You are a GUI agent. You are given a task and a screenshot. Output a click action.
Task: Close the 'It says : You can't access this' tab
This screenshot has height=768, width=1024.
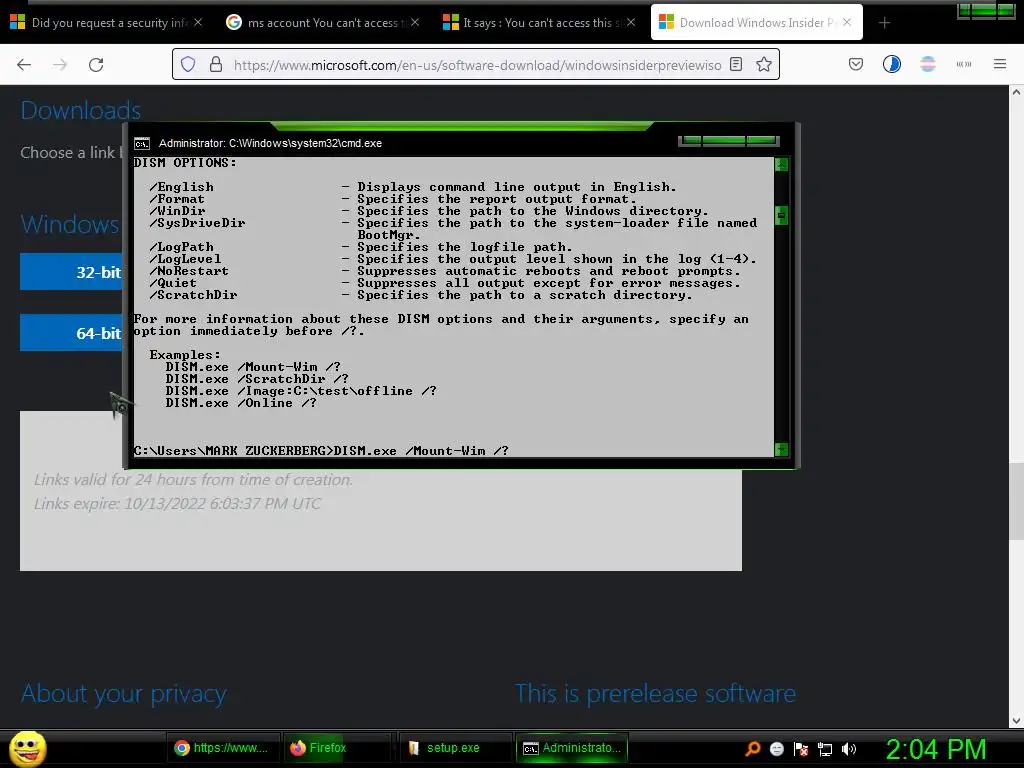(631, 22)
